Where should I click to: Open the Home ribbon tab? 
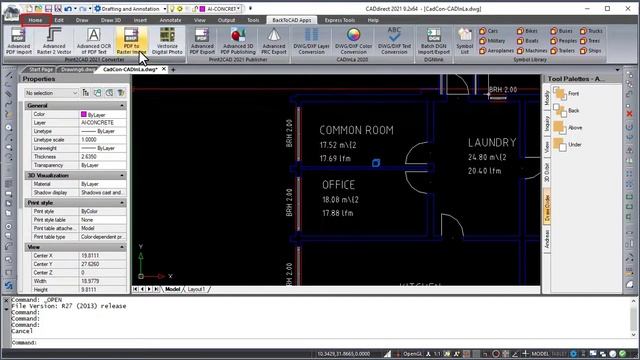coord(36,20)
